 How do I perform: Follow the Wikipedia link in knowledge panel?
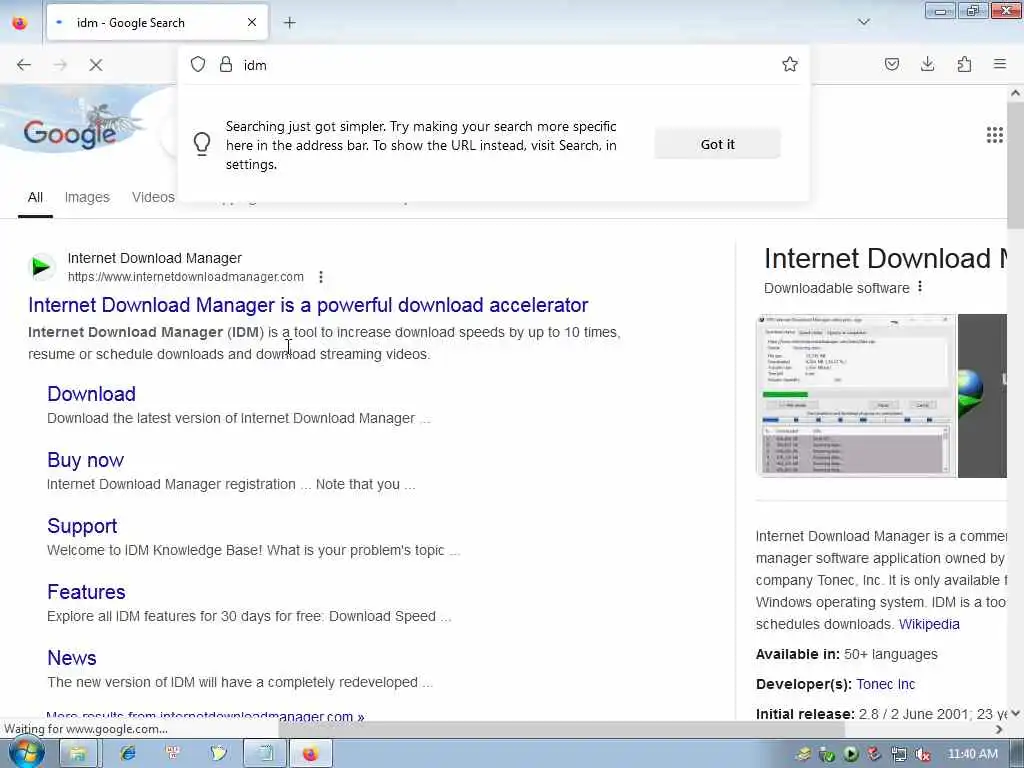coord(929,624)
